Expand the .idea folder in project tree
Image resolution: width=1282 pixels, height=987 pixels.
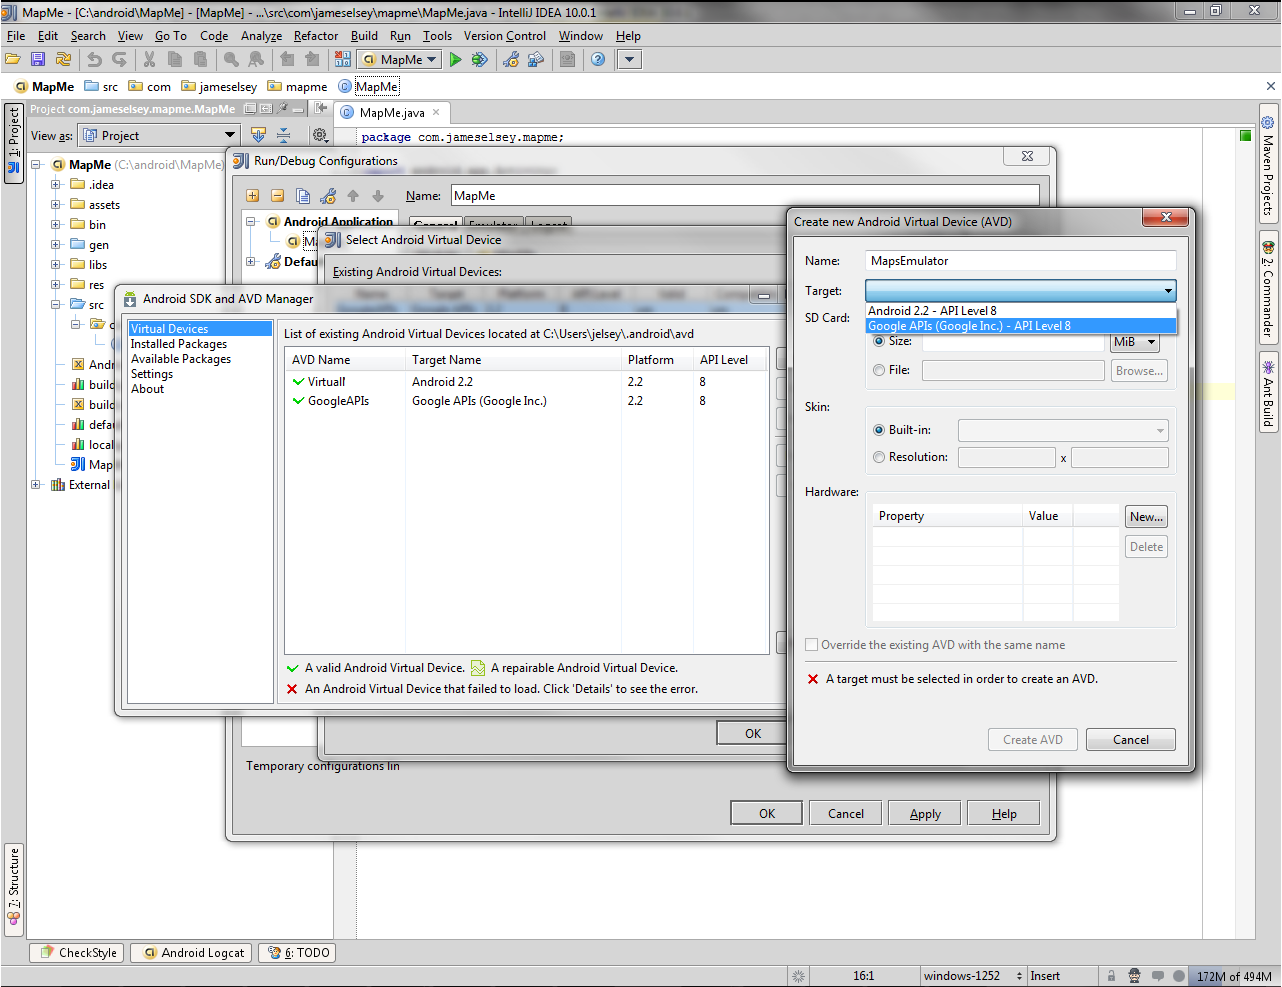pos(57,185)
